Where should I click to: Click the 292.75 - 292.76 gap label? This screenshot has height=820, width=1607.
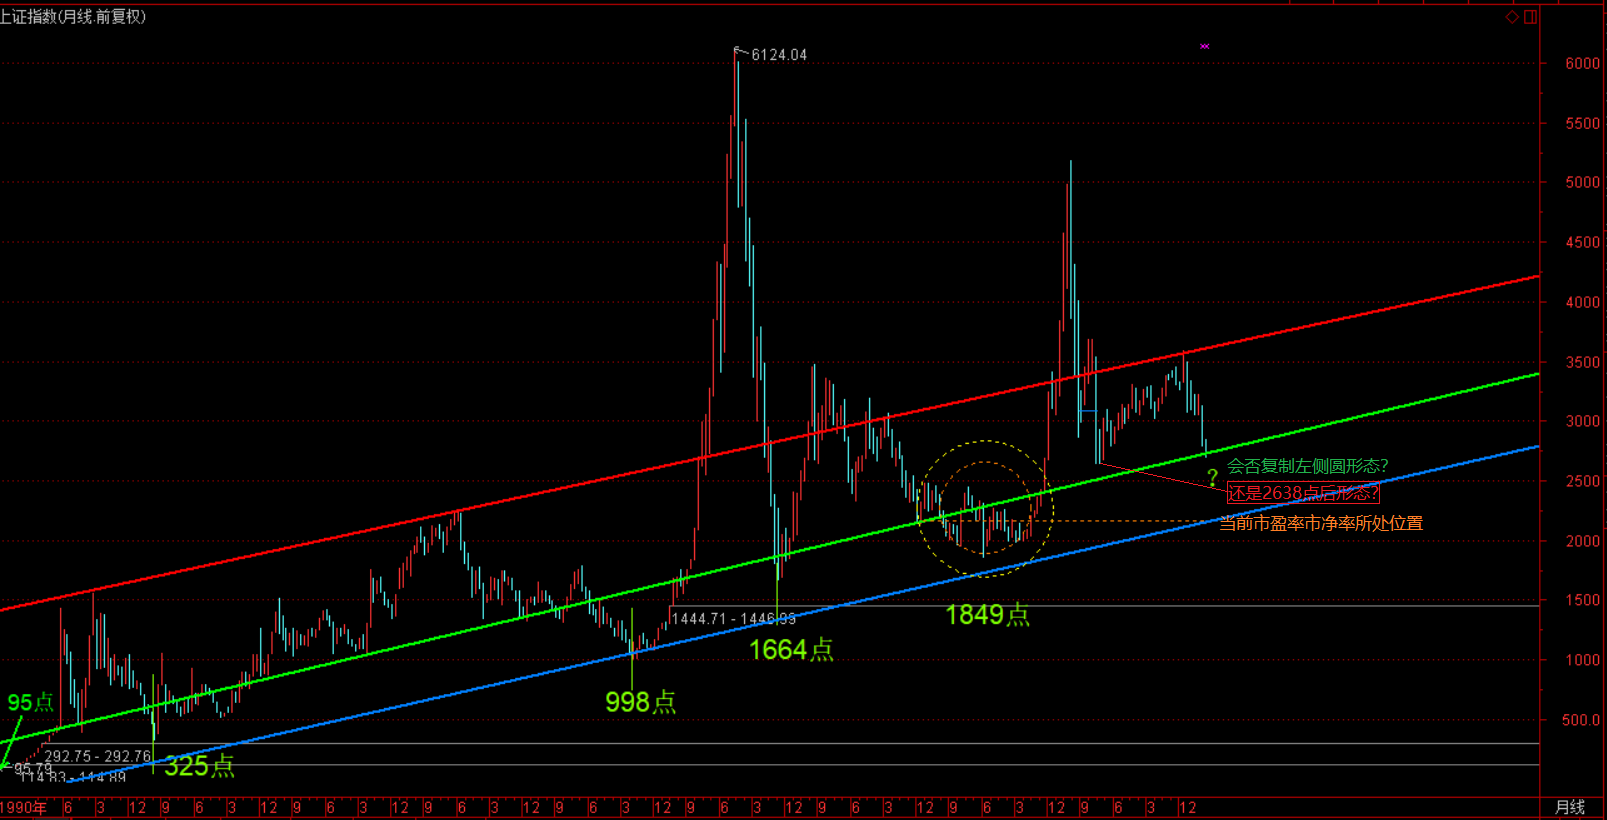pos(97,756)
